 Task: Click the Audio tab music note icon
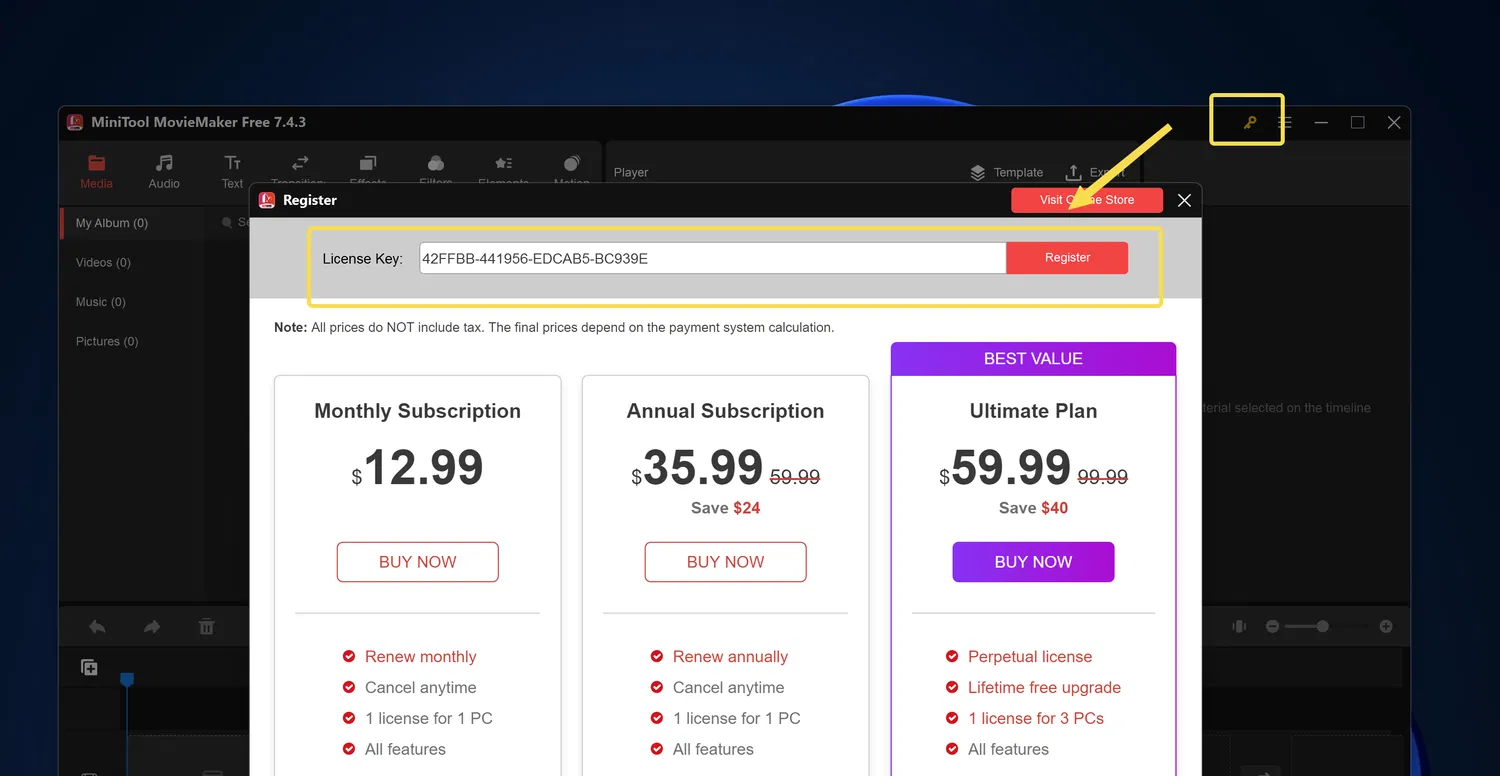click(x=164, y=163)
